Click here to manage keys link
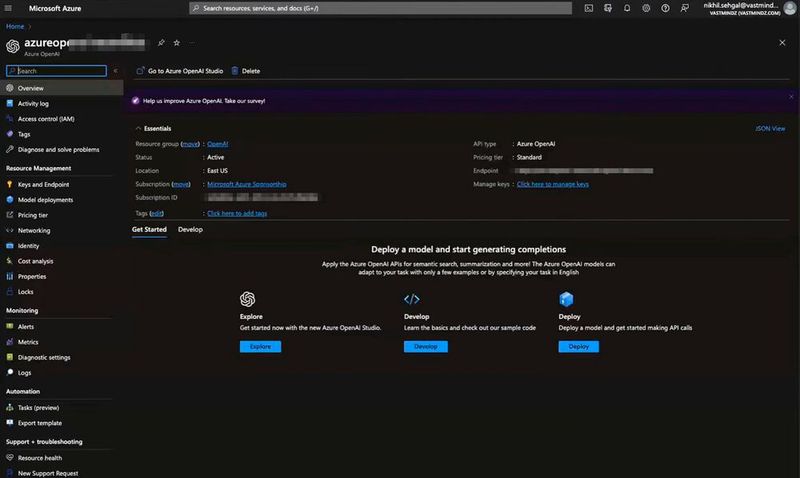This screenshot has width=800, height=478. (553, 184)
